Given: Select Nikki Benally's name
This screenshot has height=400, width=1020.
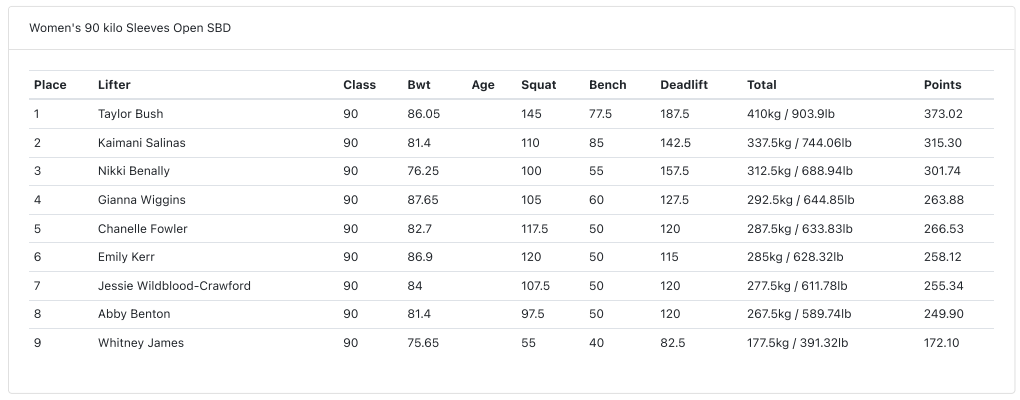Looking at the screenshot, I should coord(134,171).
